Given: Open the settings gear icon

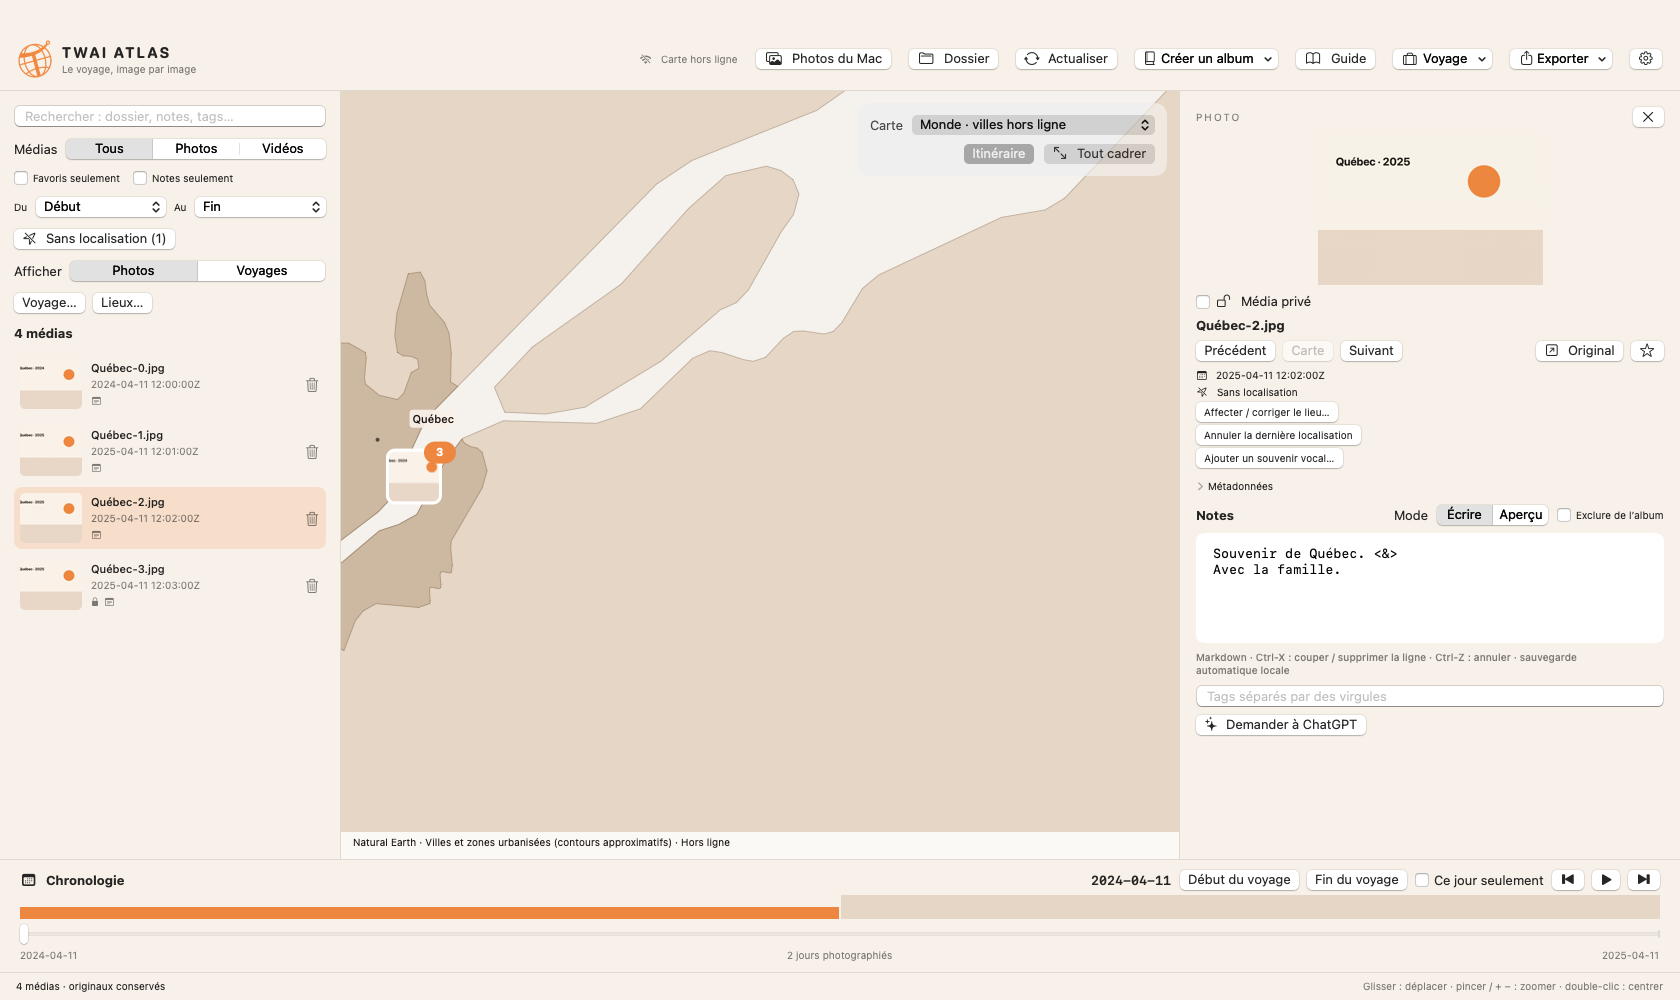Looking at the screenshot, I should (x=1646, y=59).
